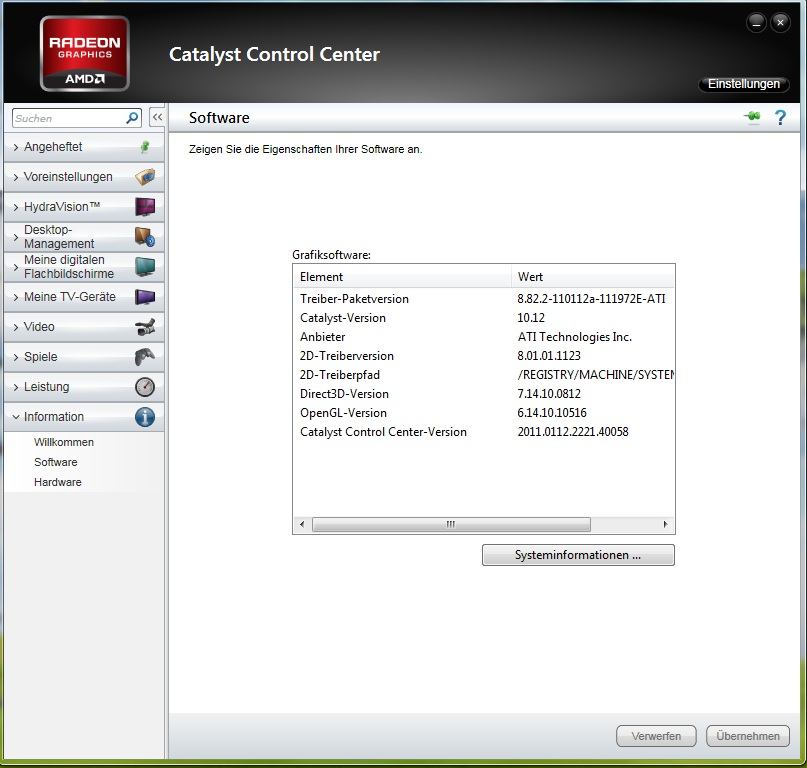
Task: Select the Direct3D-Version row
Action: coord(484,394)
